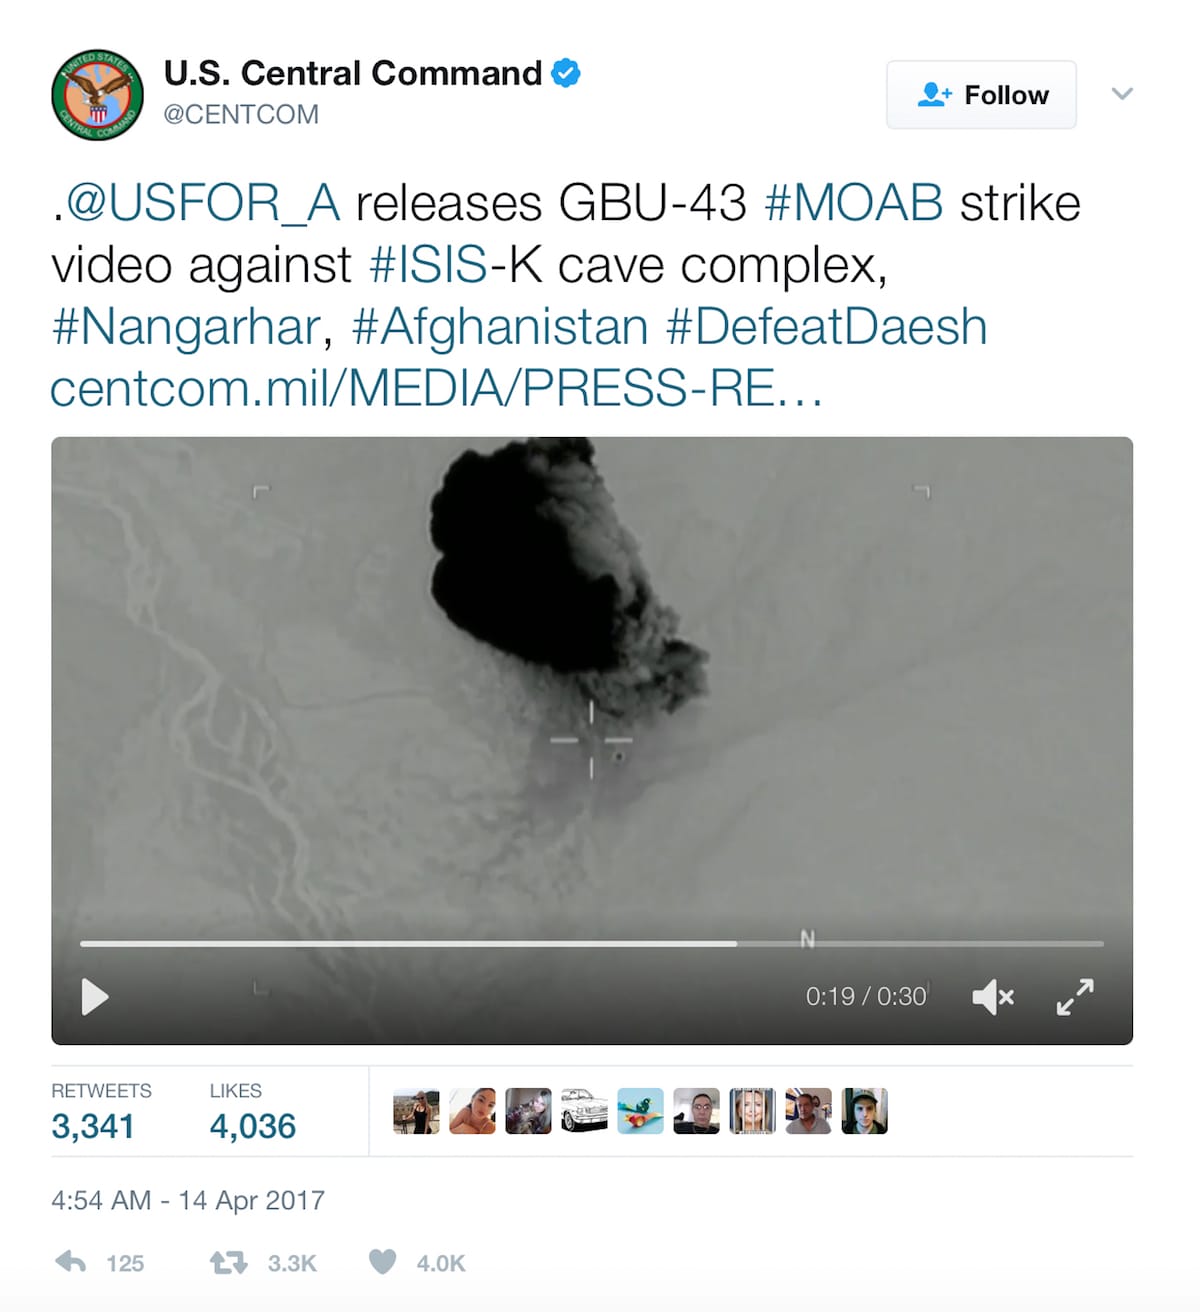
Task: Seek on the video progress bar
Action: point(592,943)
